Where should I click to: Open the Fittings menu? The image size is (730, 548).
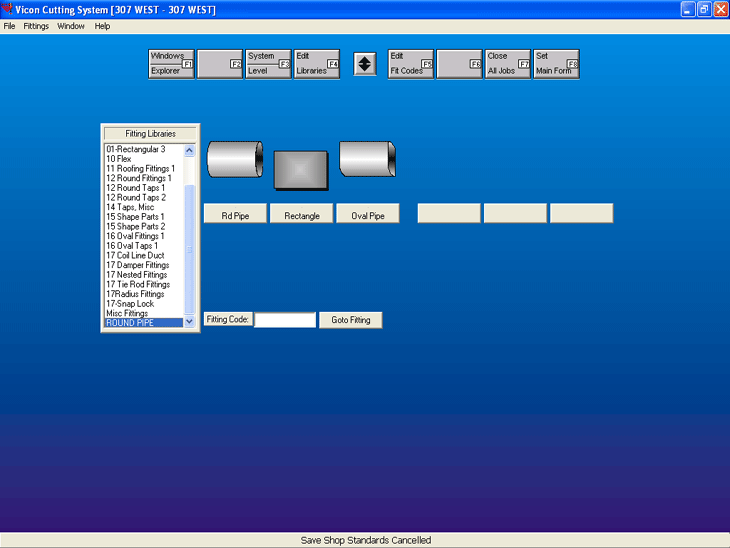36,26
